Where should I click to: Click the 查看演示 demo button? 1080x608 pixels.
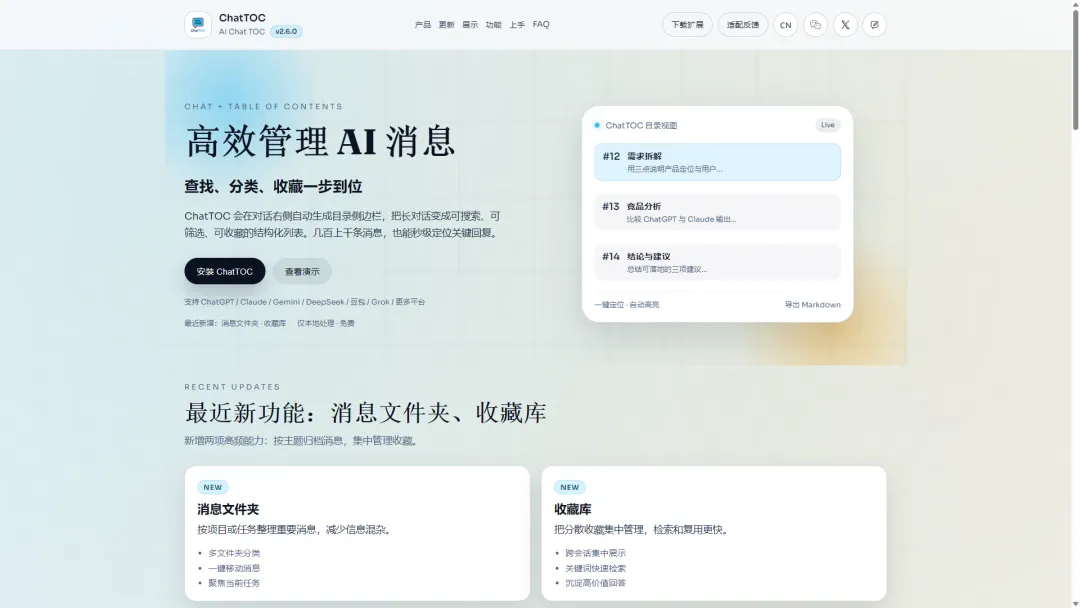(302, 271)
